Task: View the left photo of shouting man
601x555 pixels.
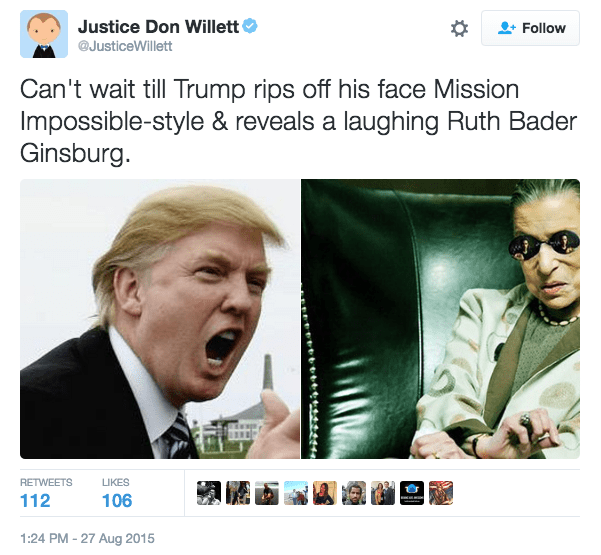Action: [160, 319]
